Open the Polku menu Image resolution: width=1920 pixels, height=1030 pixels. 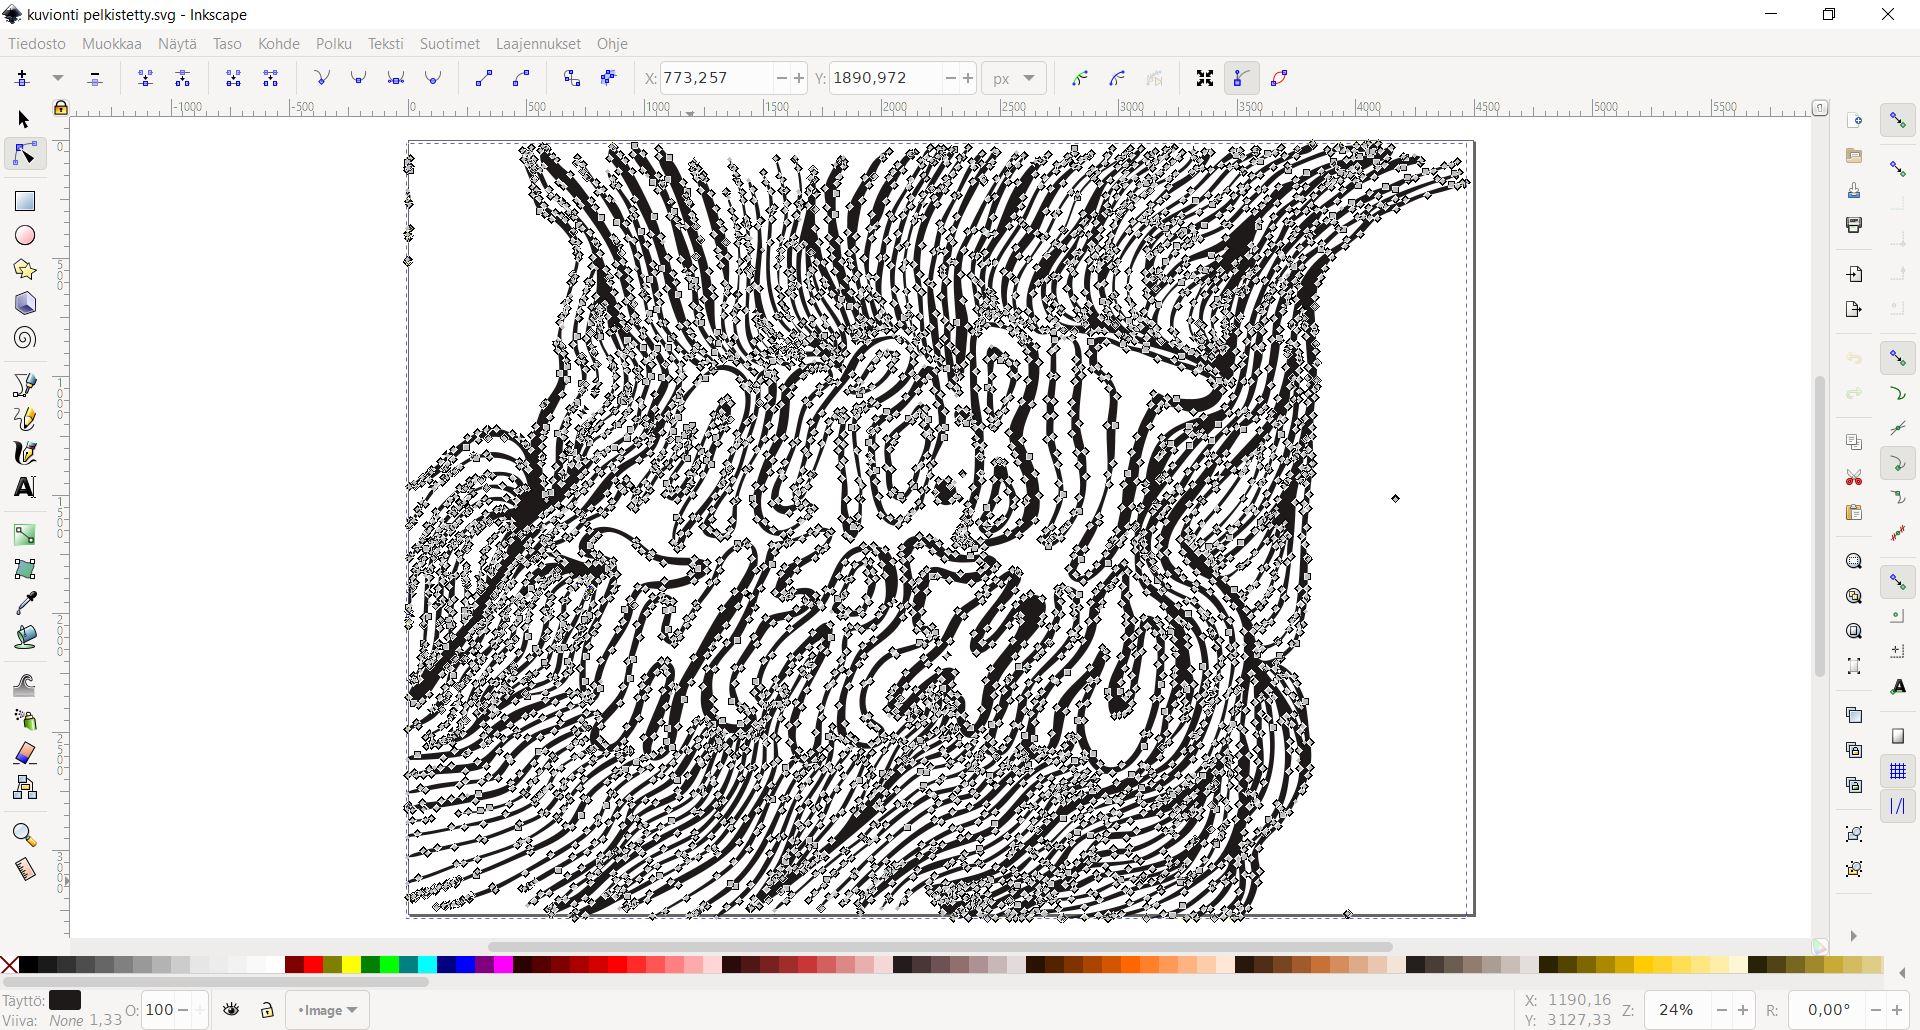point(333,44)
